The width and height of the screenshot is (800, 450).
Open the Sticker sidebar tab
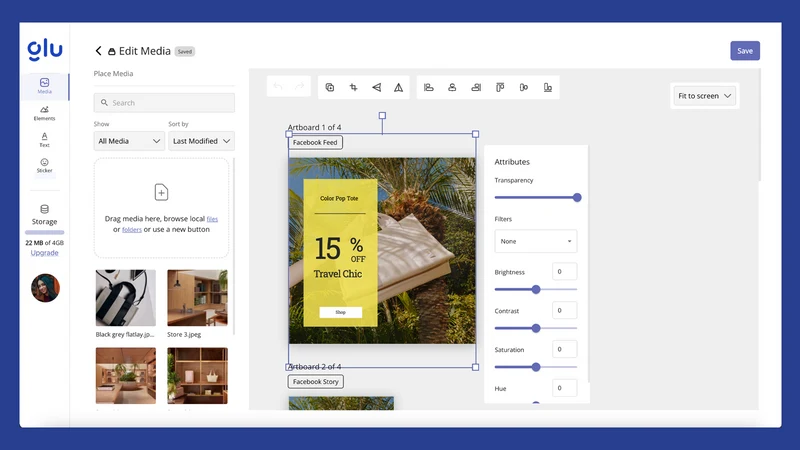point(44,165)
